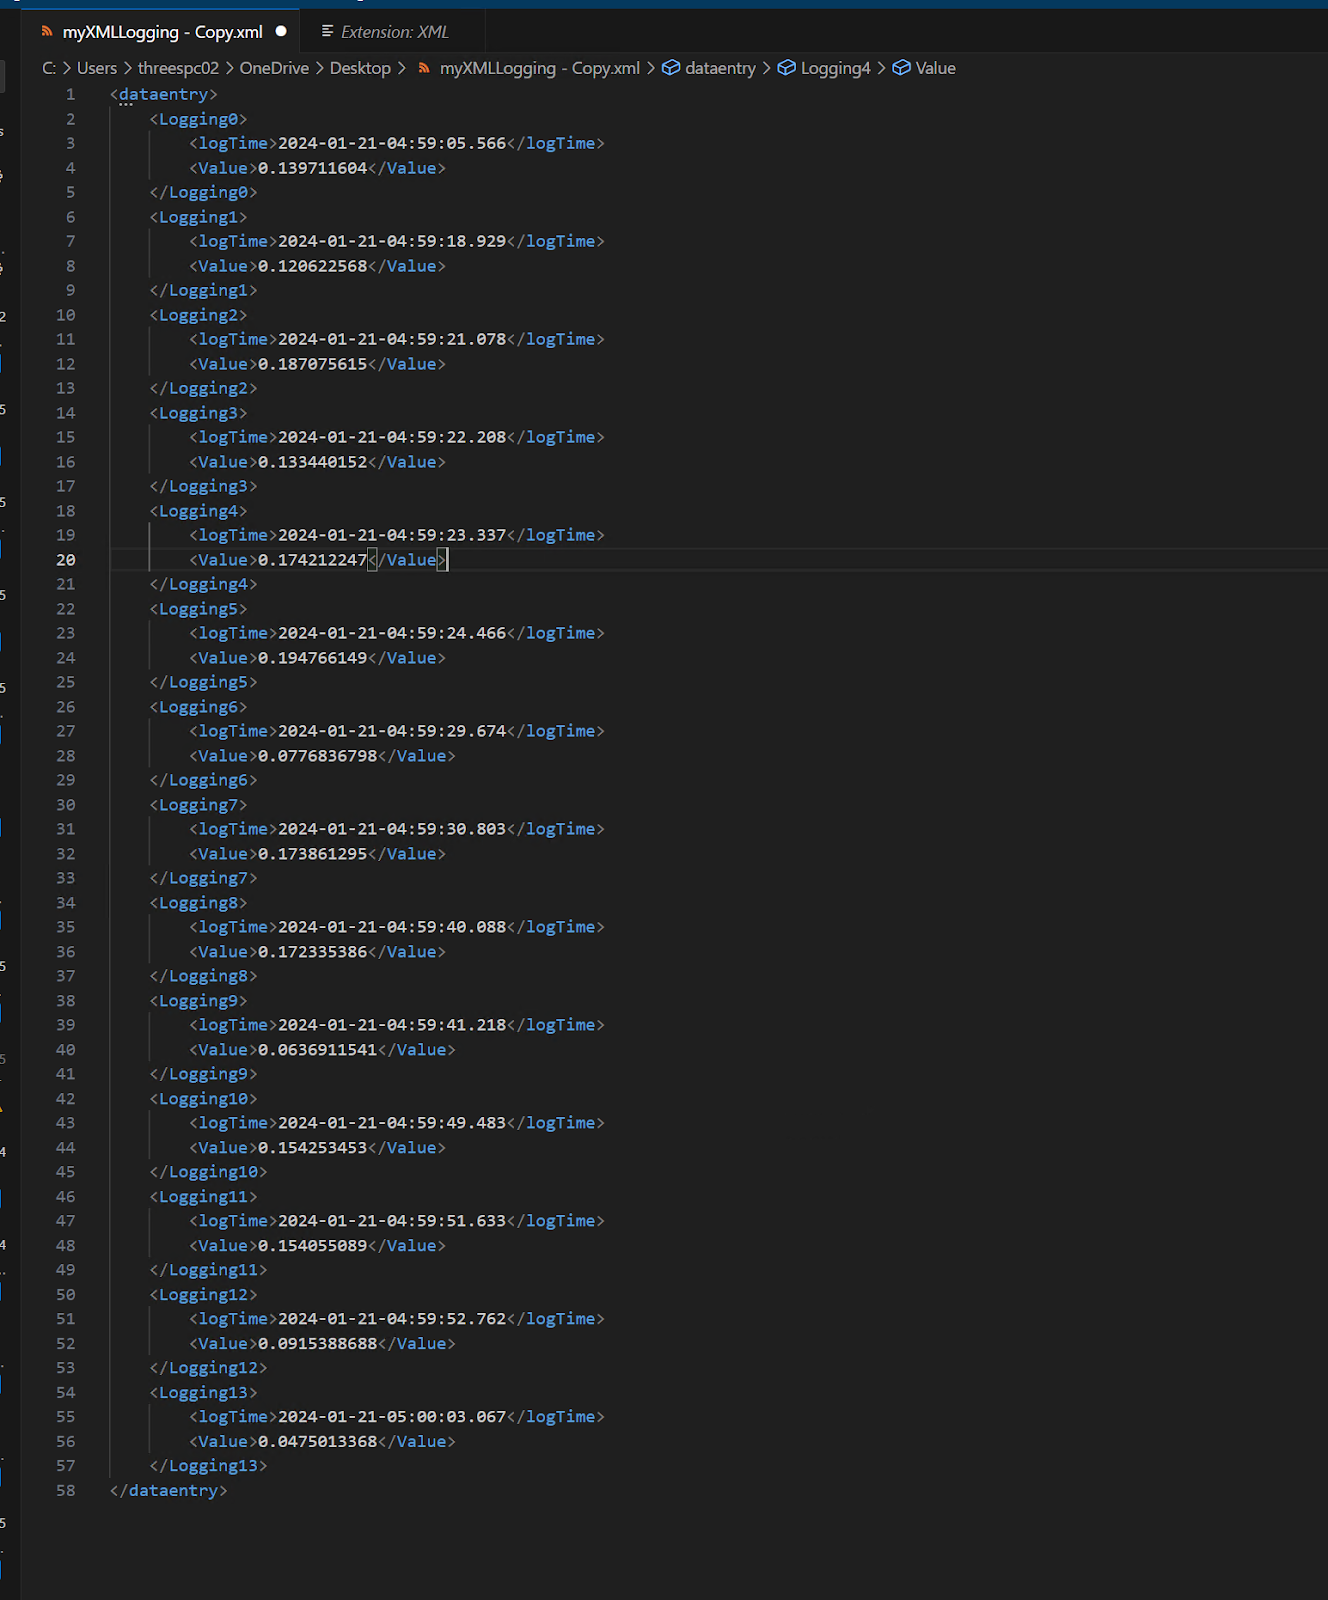Click the Logging4 symbol icon in breadcrumb

(787, 68)
